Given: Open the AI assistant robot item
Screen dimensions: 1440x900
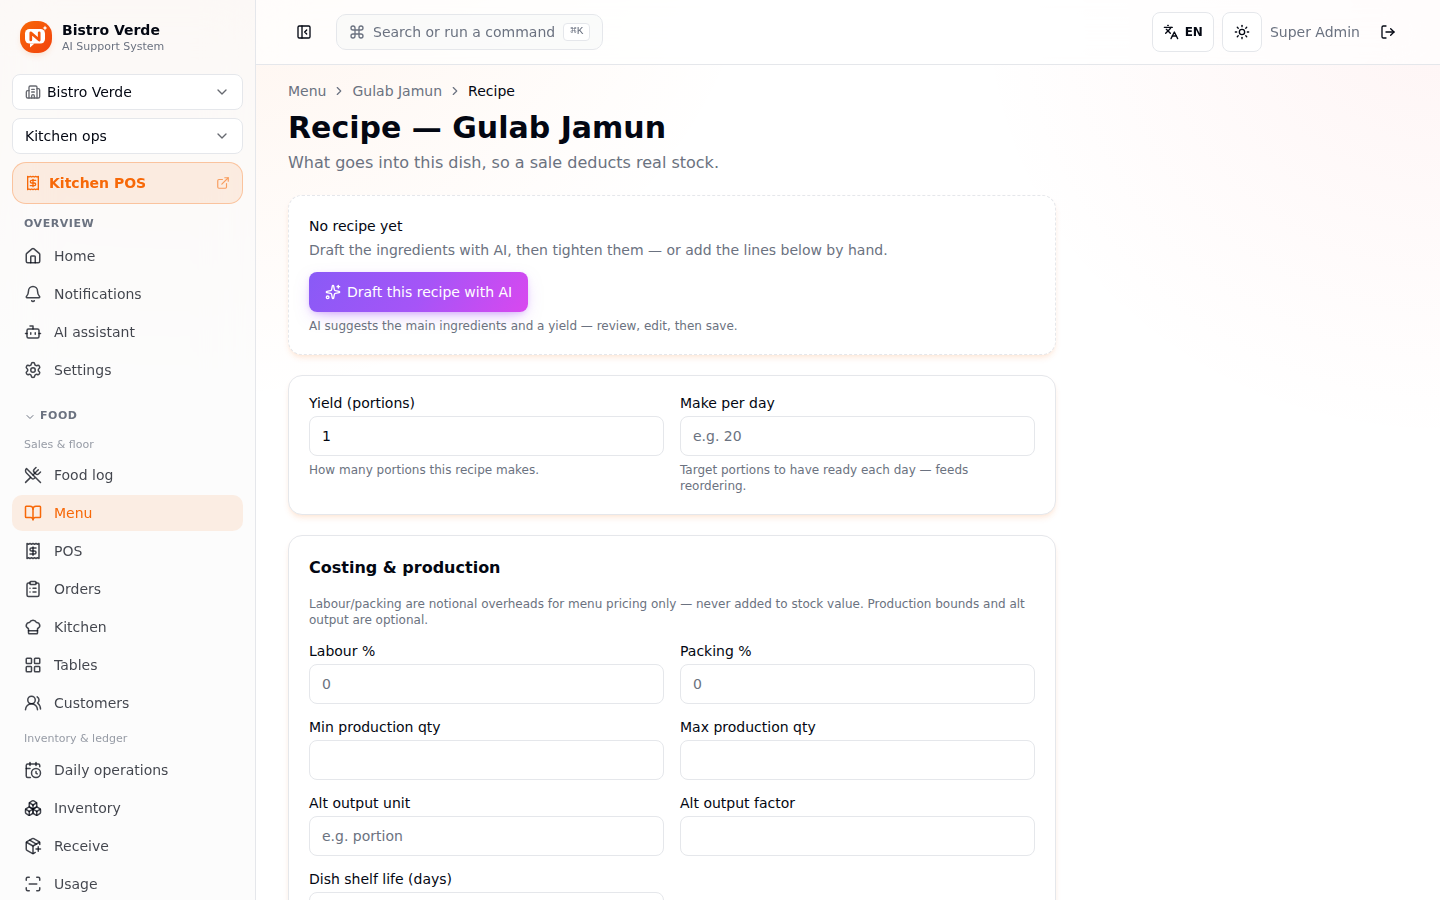Looking at the screenshot, I should [127, 332].
